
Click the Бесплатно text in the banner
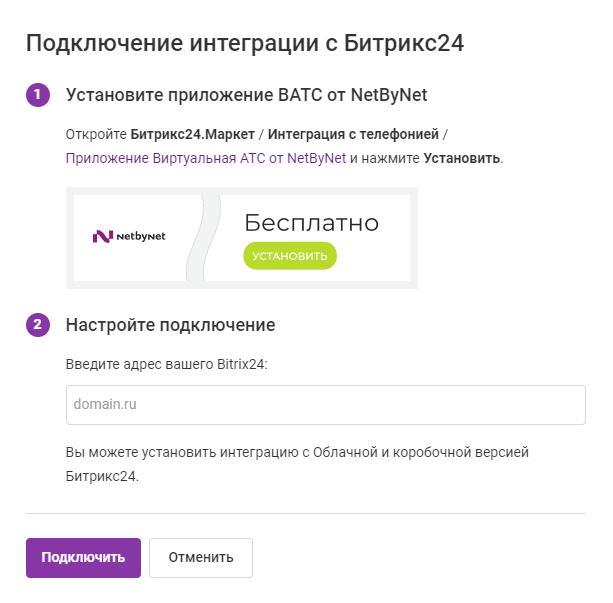(311, 223)
